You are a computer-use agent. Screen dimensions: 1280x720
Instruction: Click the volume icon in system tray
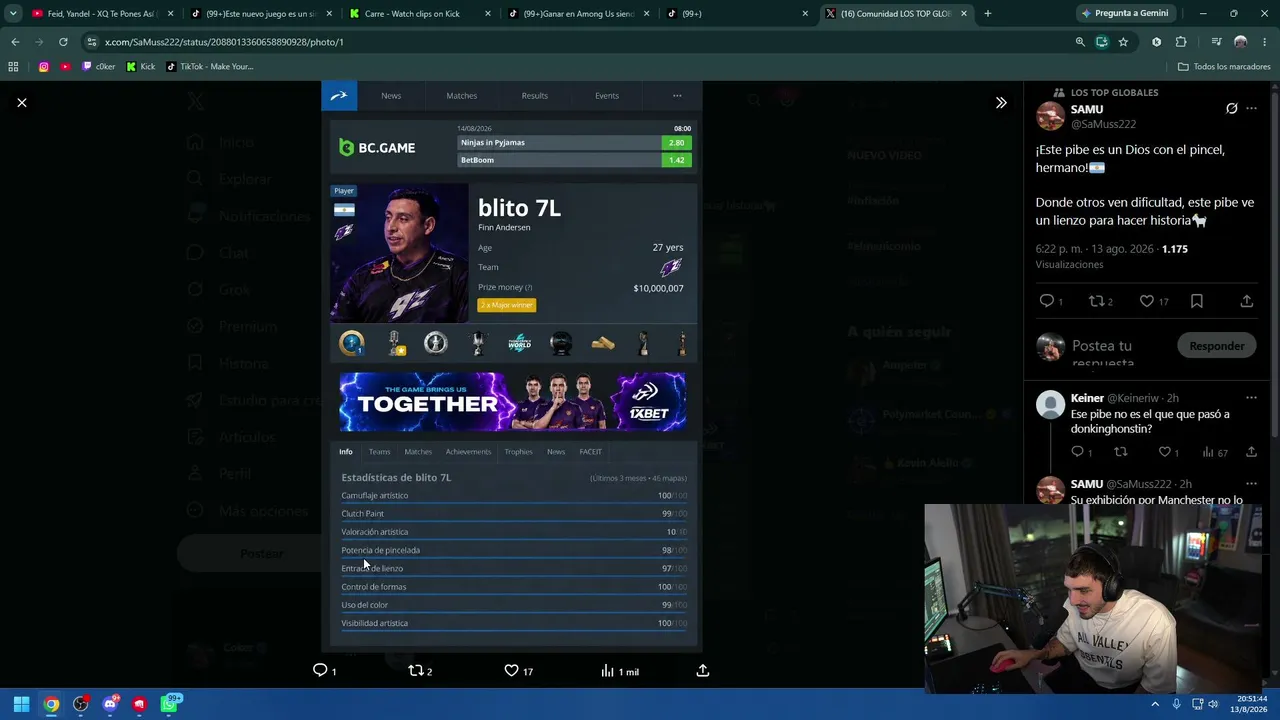click(x=1212, y=704)
